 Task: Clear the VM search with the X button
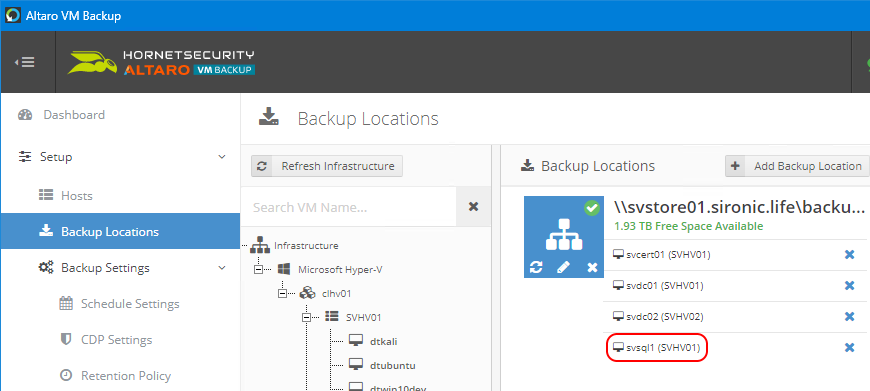click(x=473, y=207)
